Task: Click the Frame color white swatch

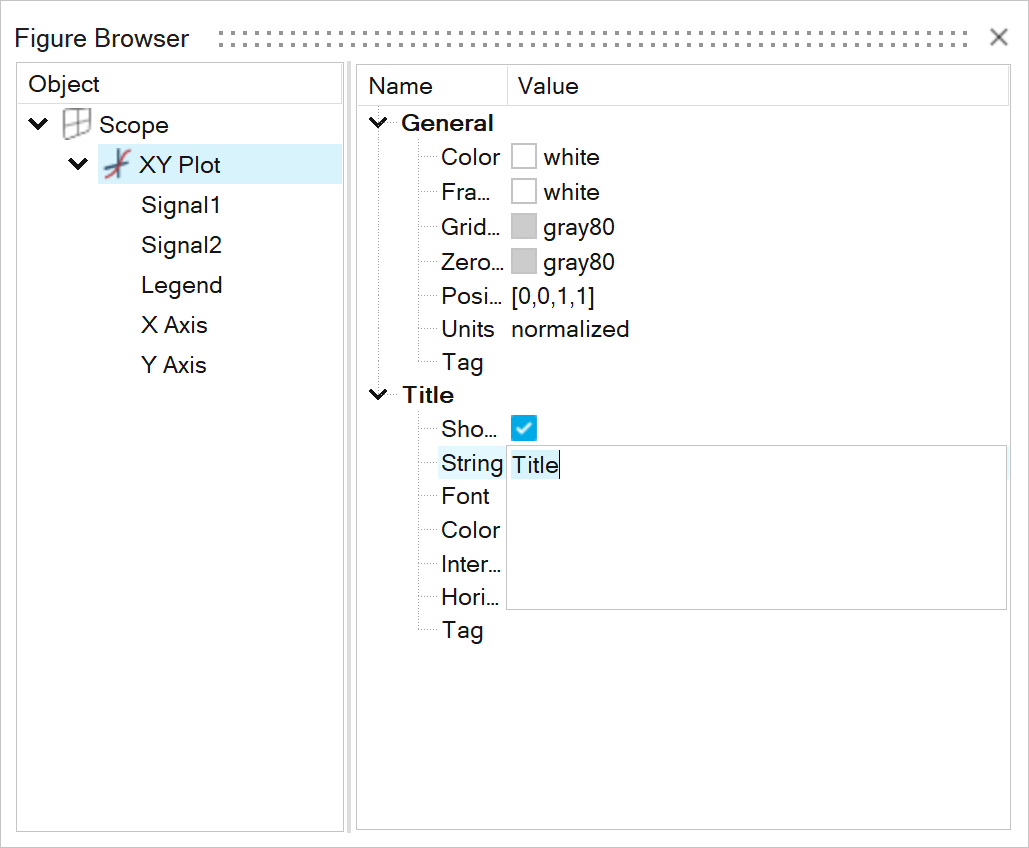Action: click(524, 192)
